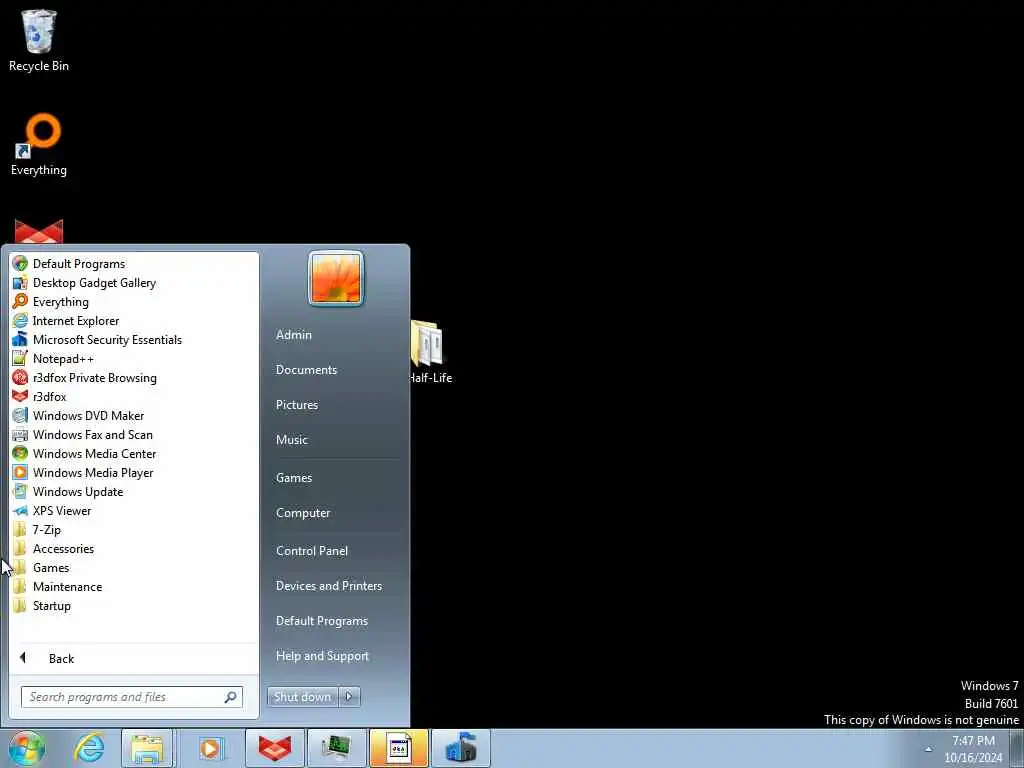Select the Half-Life folder on desktop

[x=430, y=351]
